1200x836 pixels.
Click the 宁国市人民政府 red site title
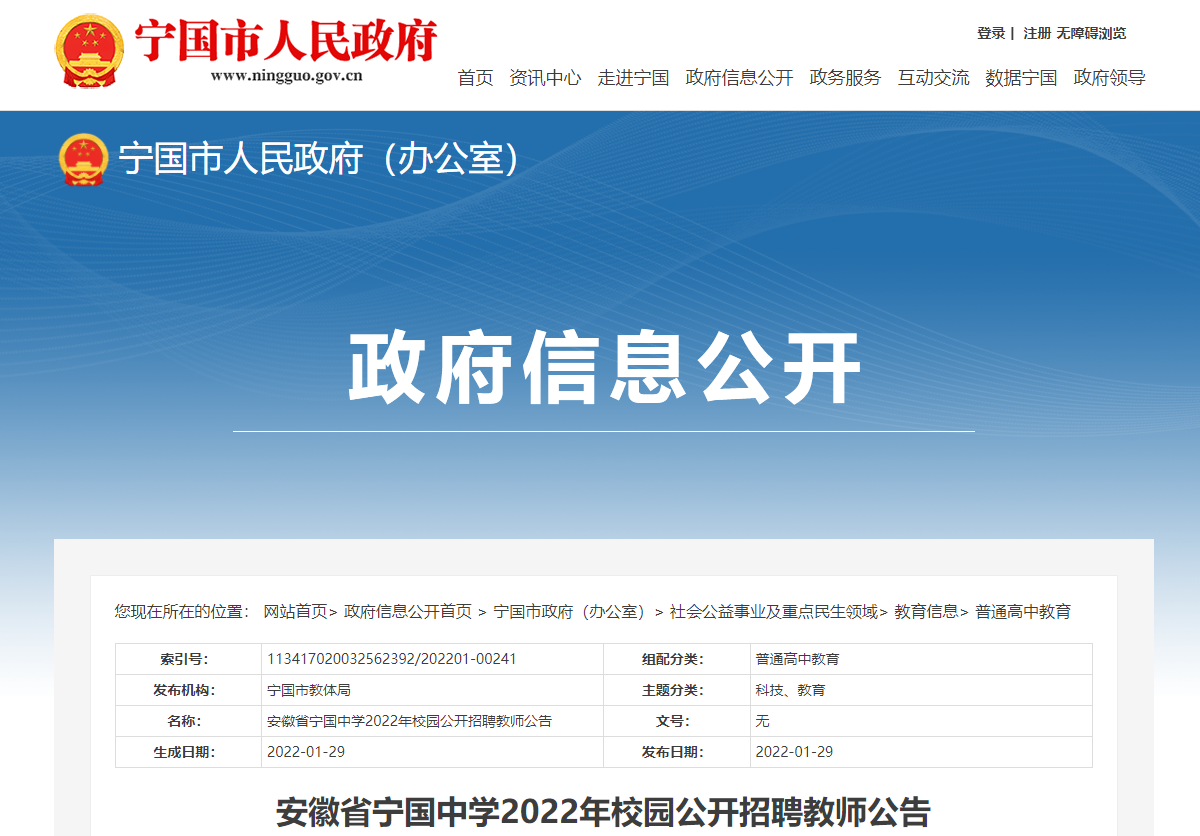point(286,40)
